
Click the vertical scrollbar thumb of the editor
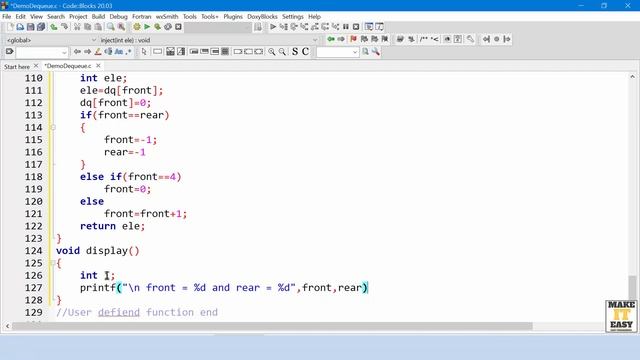pos(632,288)
